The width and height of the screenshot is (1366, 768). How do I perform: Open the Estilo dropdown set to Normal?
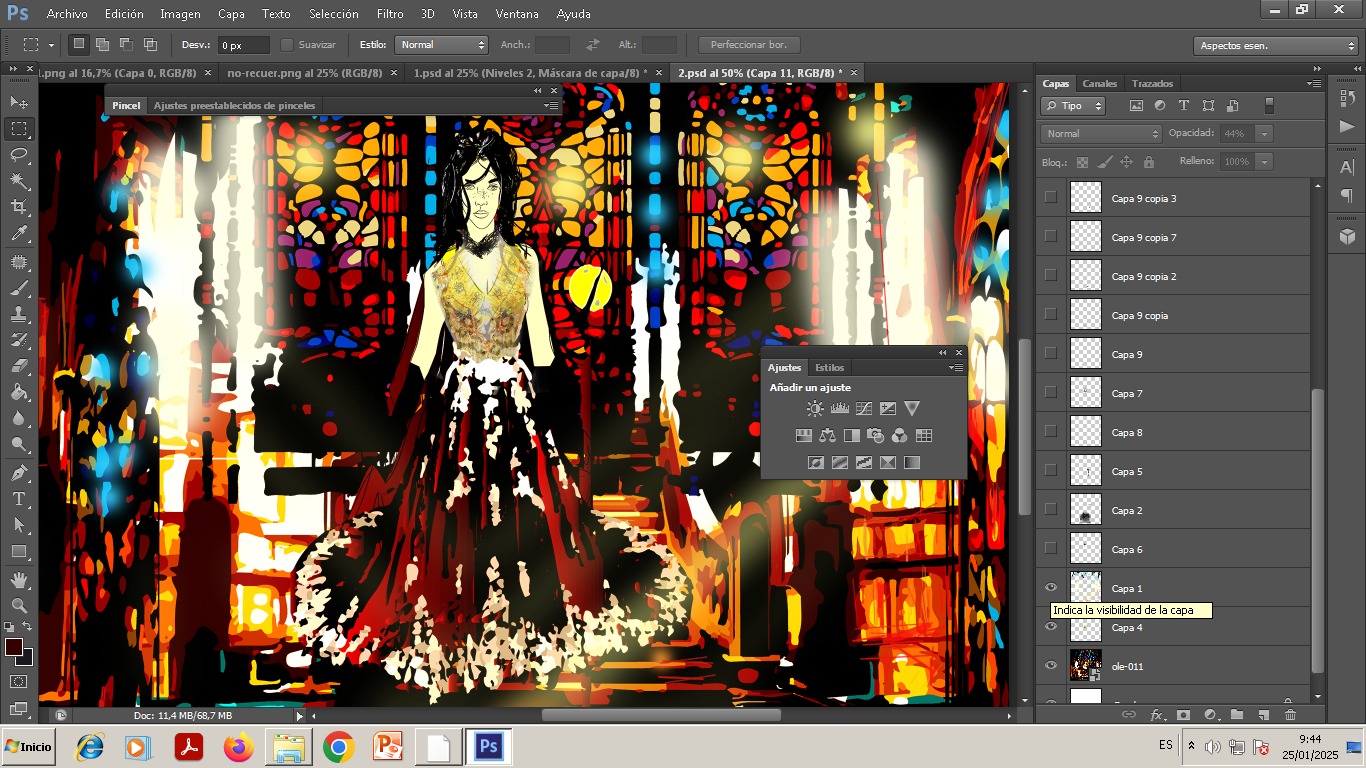441,45
